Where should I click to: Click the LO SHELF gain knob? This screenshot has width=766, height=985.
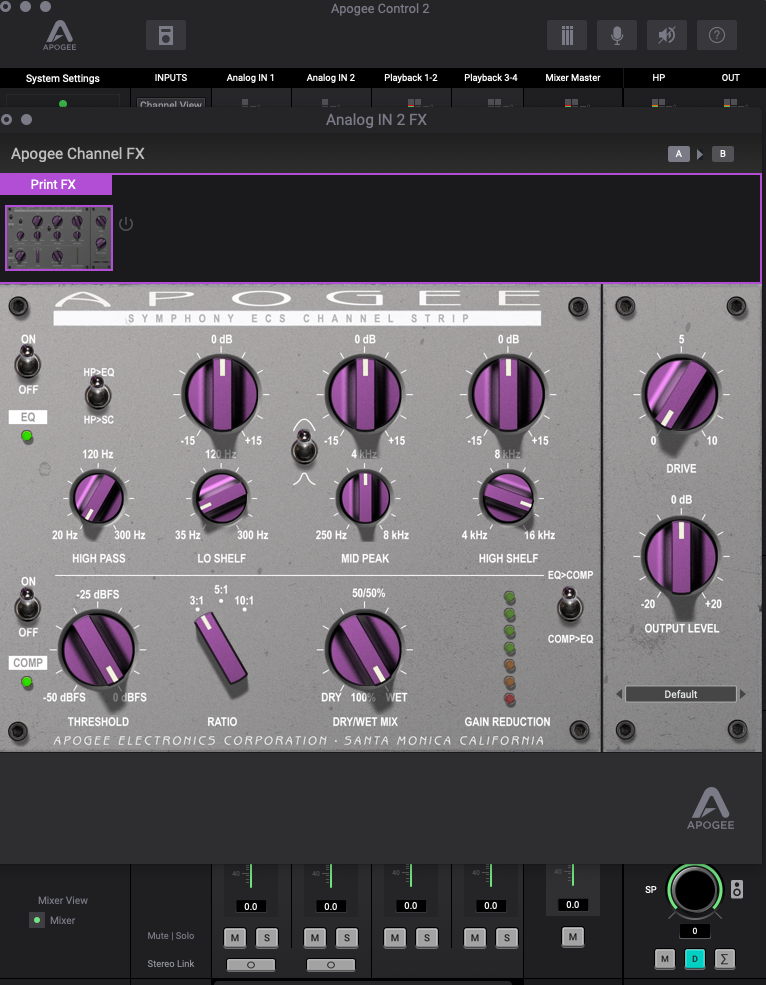(220, 394)
